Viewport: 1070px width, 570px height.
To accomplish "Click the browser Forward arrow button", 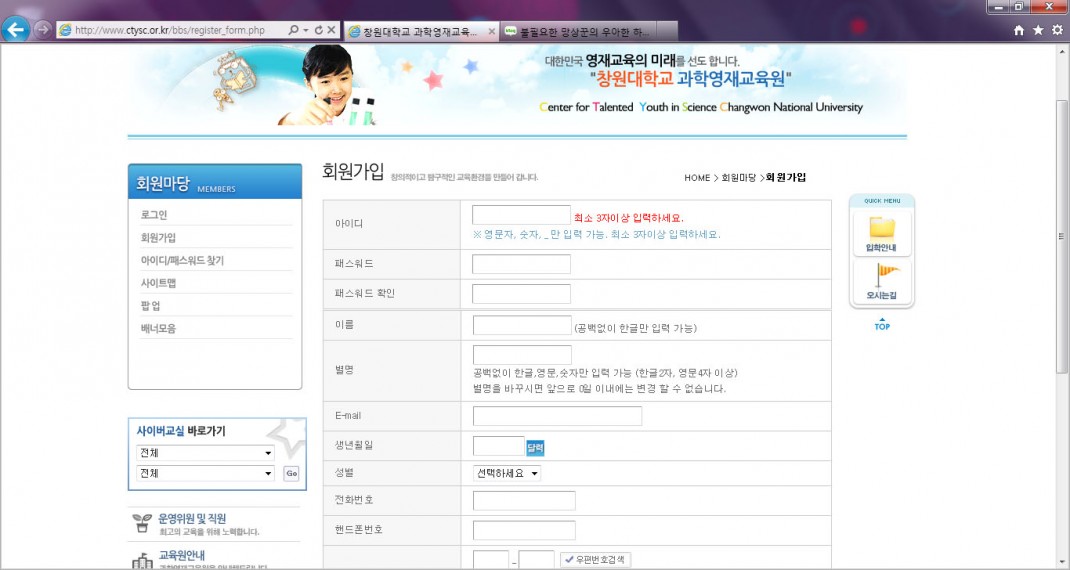I will pyautogui.click(x=42, y=29).
